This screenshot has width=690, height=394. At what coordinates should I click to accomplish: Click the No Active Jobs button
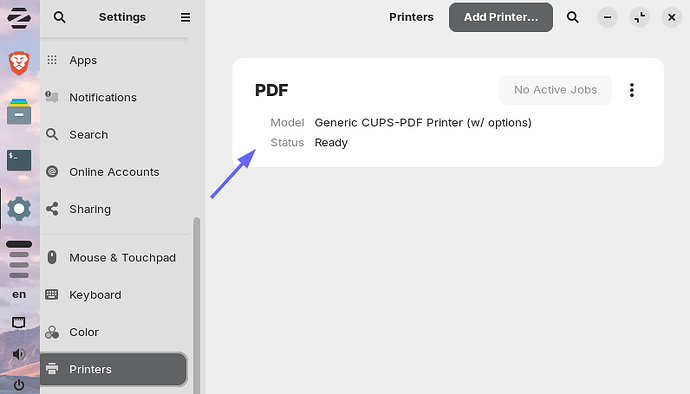coord(555,90)
